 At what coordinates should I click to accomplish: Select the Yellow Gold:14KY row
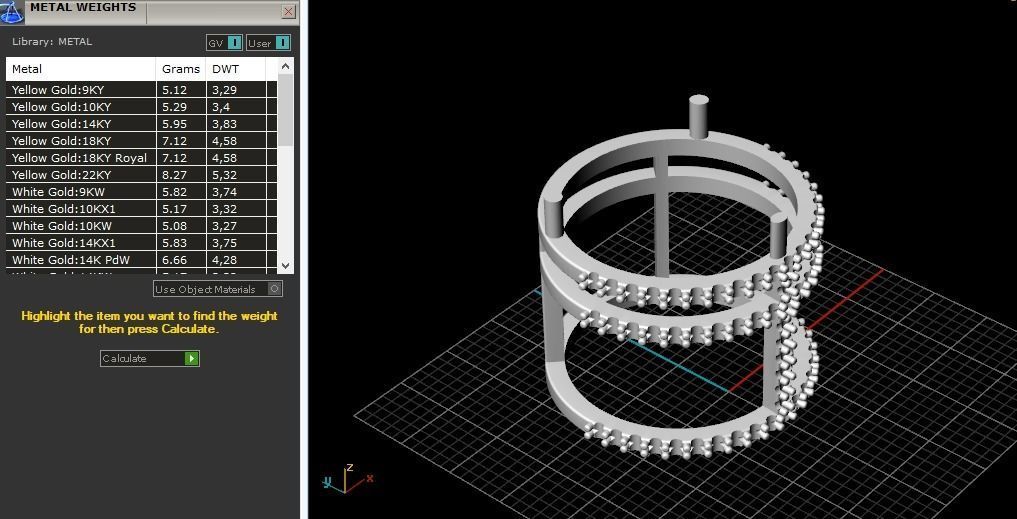pos(141,123)
